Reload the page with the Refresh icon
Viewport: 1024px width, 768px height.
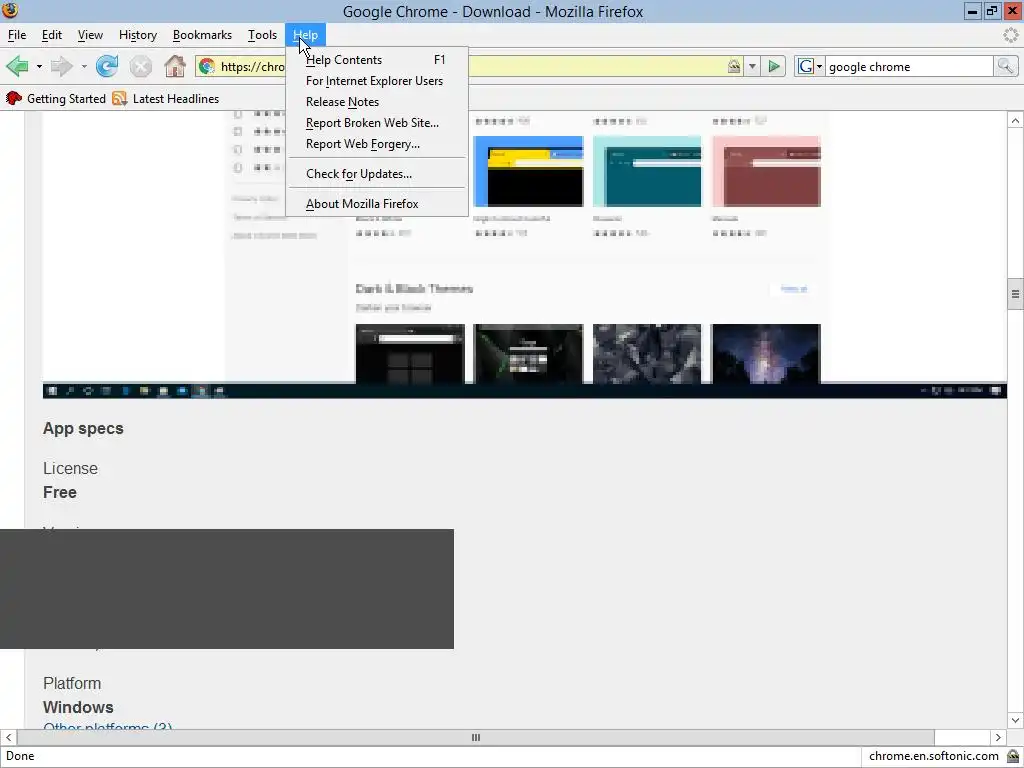point(107,66)
